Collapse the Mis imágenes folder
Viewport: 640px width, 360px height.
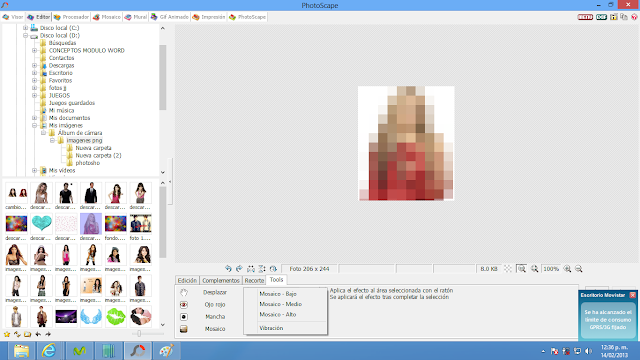click(x=34, y=125)
